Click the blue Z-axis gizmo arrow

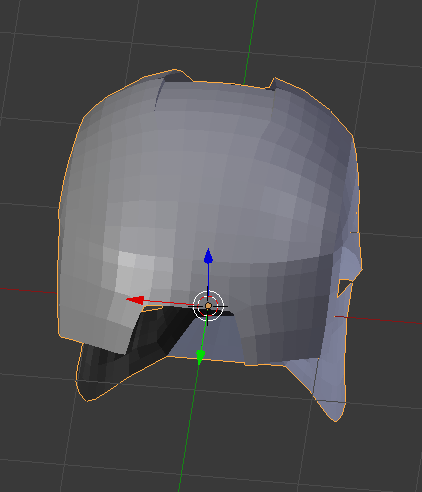click(209, 256)
